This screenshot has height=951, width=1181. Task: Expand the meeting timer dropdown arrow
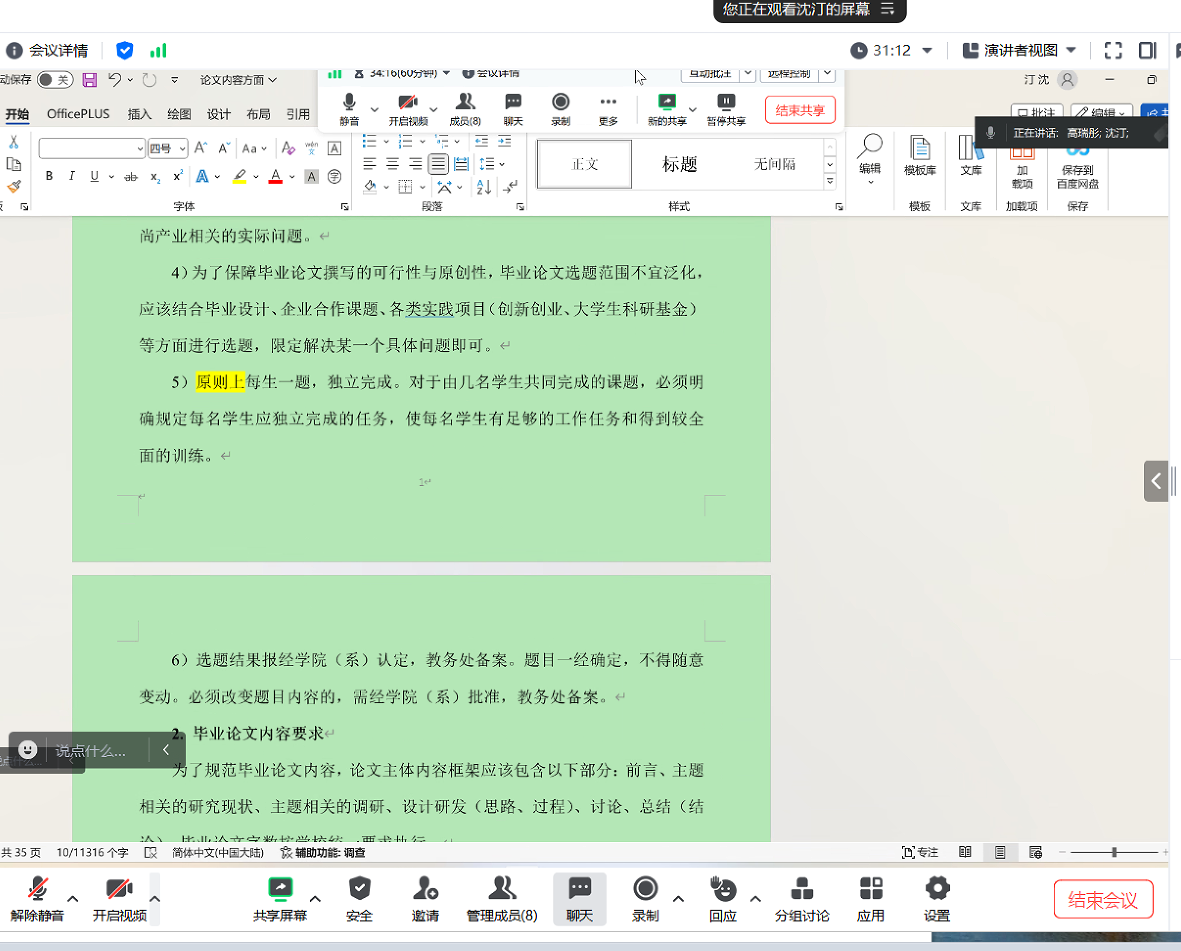(927, 50)
